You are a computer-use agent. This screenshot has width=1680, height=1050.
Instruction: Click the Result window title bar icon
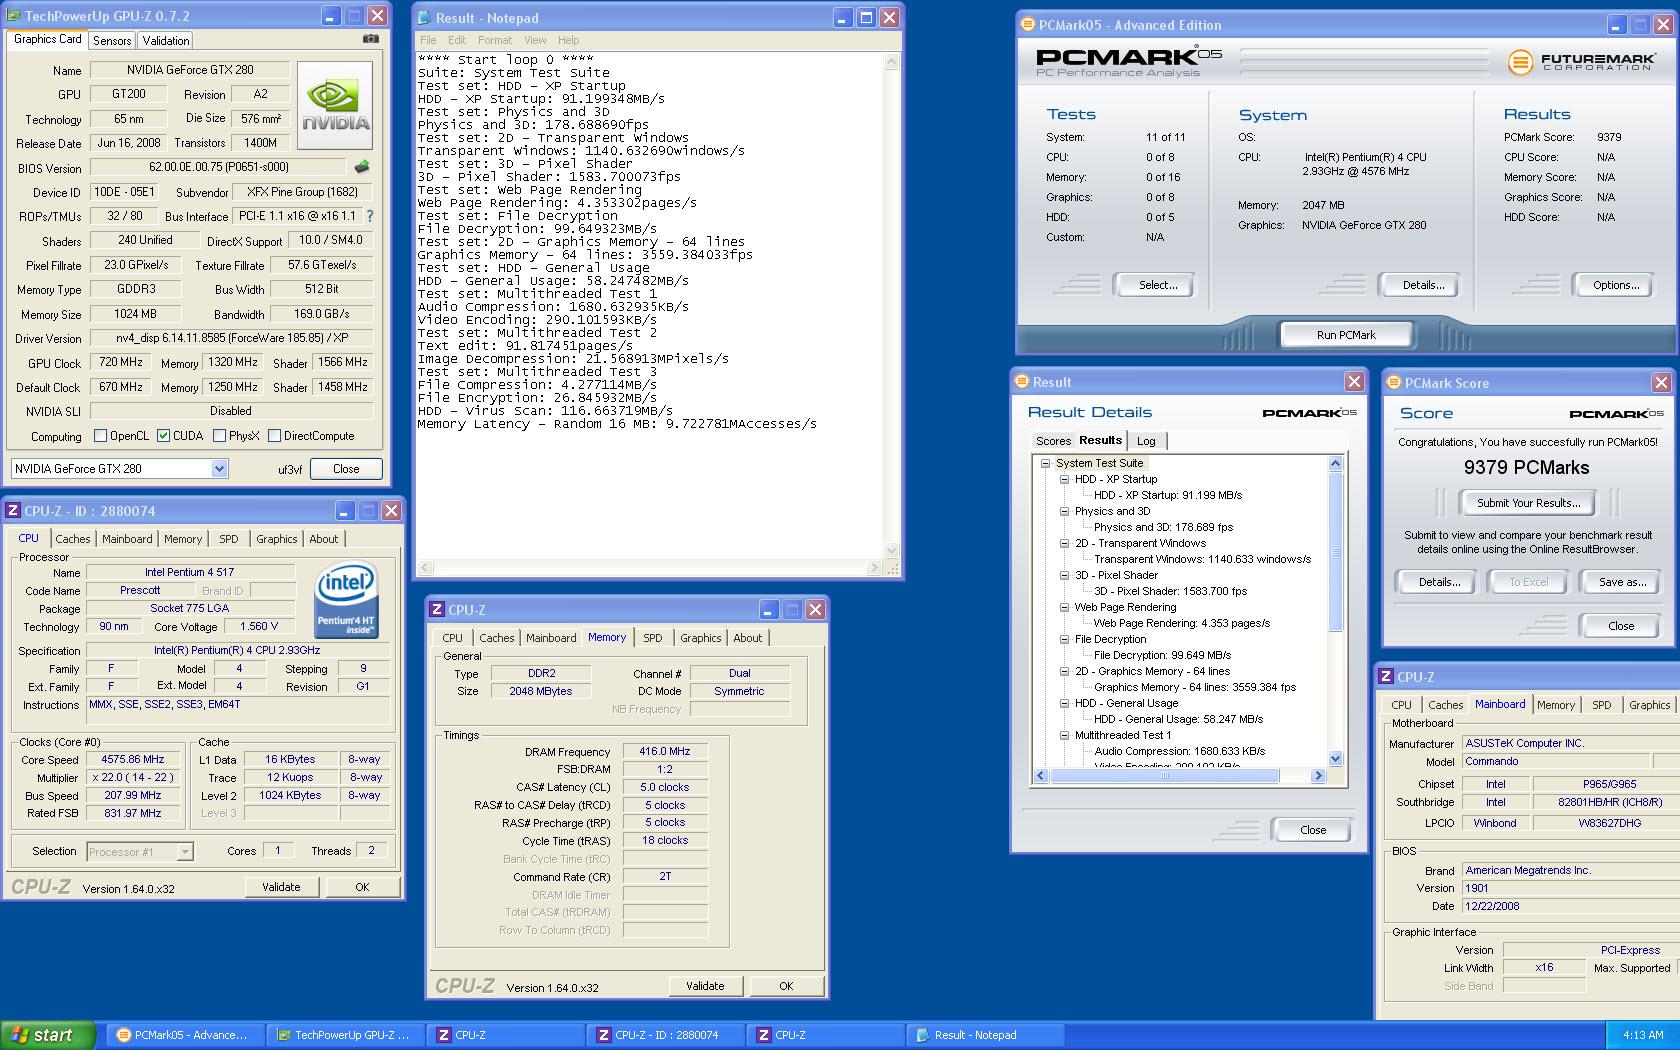coord(1021,381)
